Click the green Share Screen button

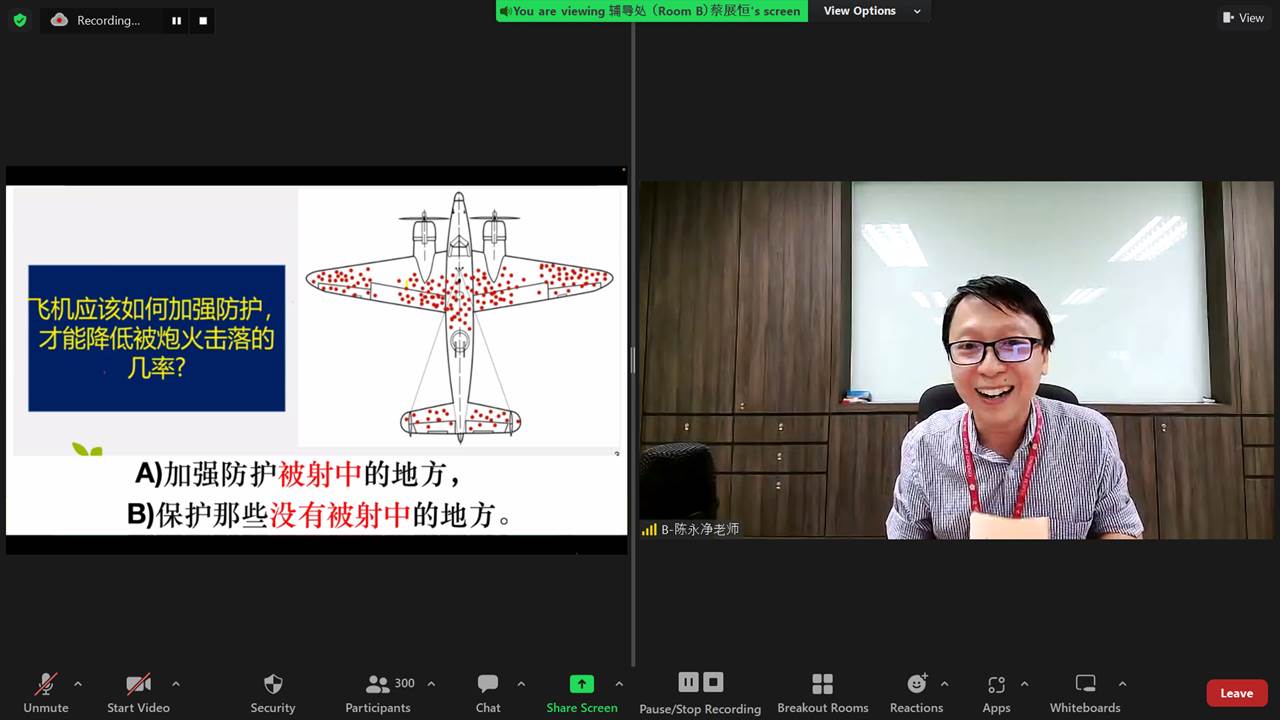pyautogui.click(x=582, y=692)
